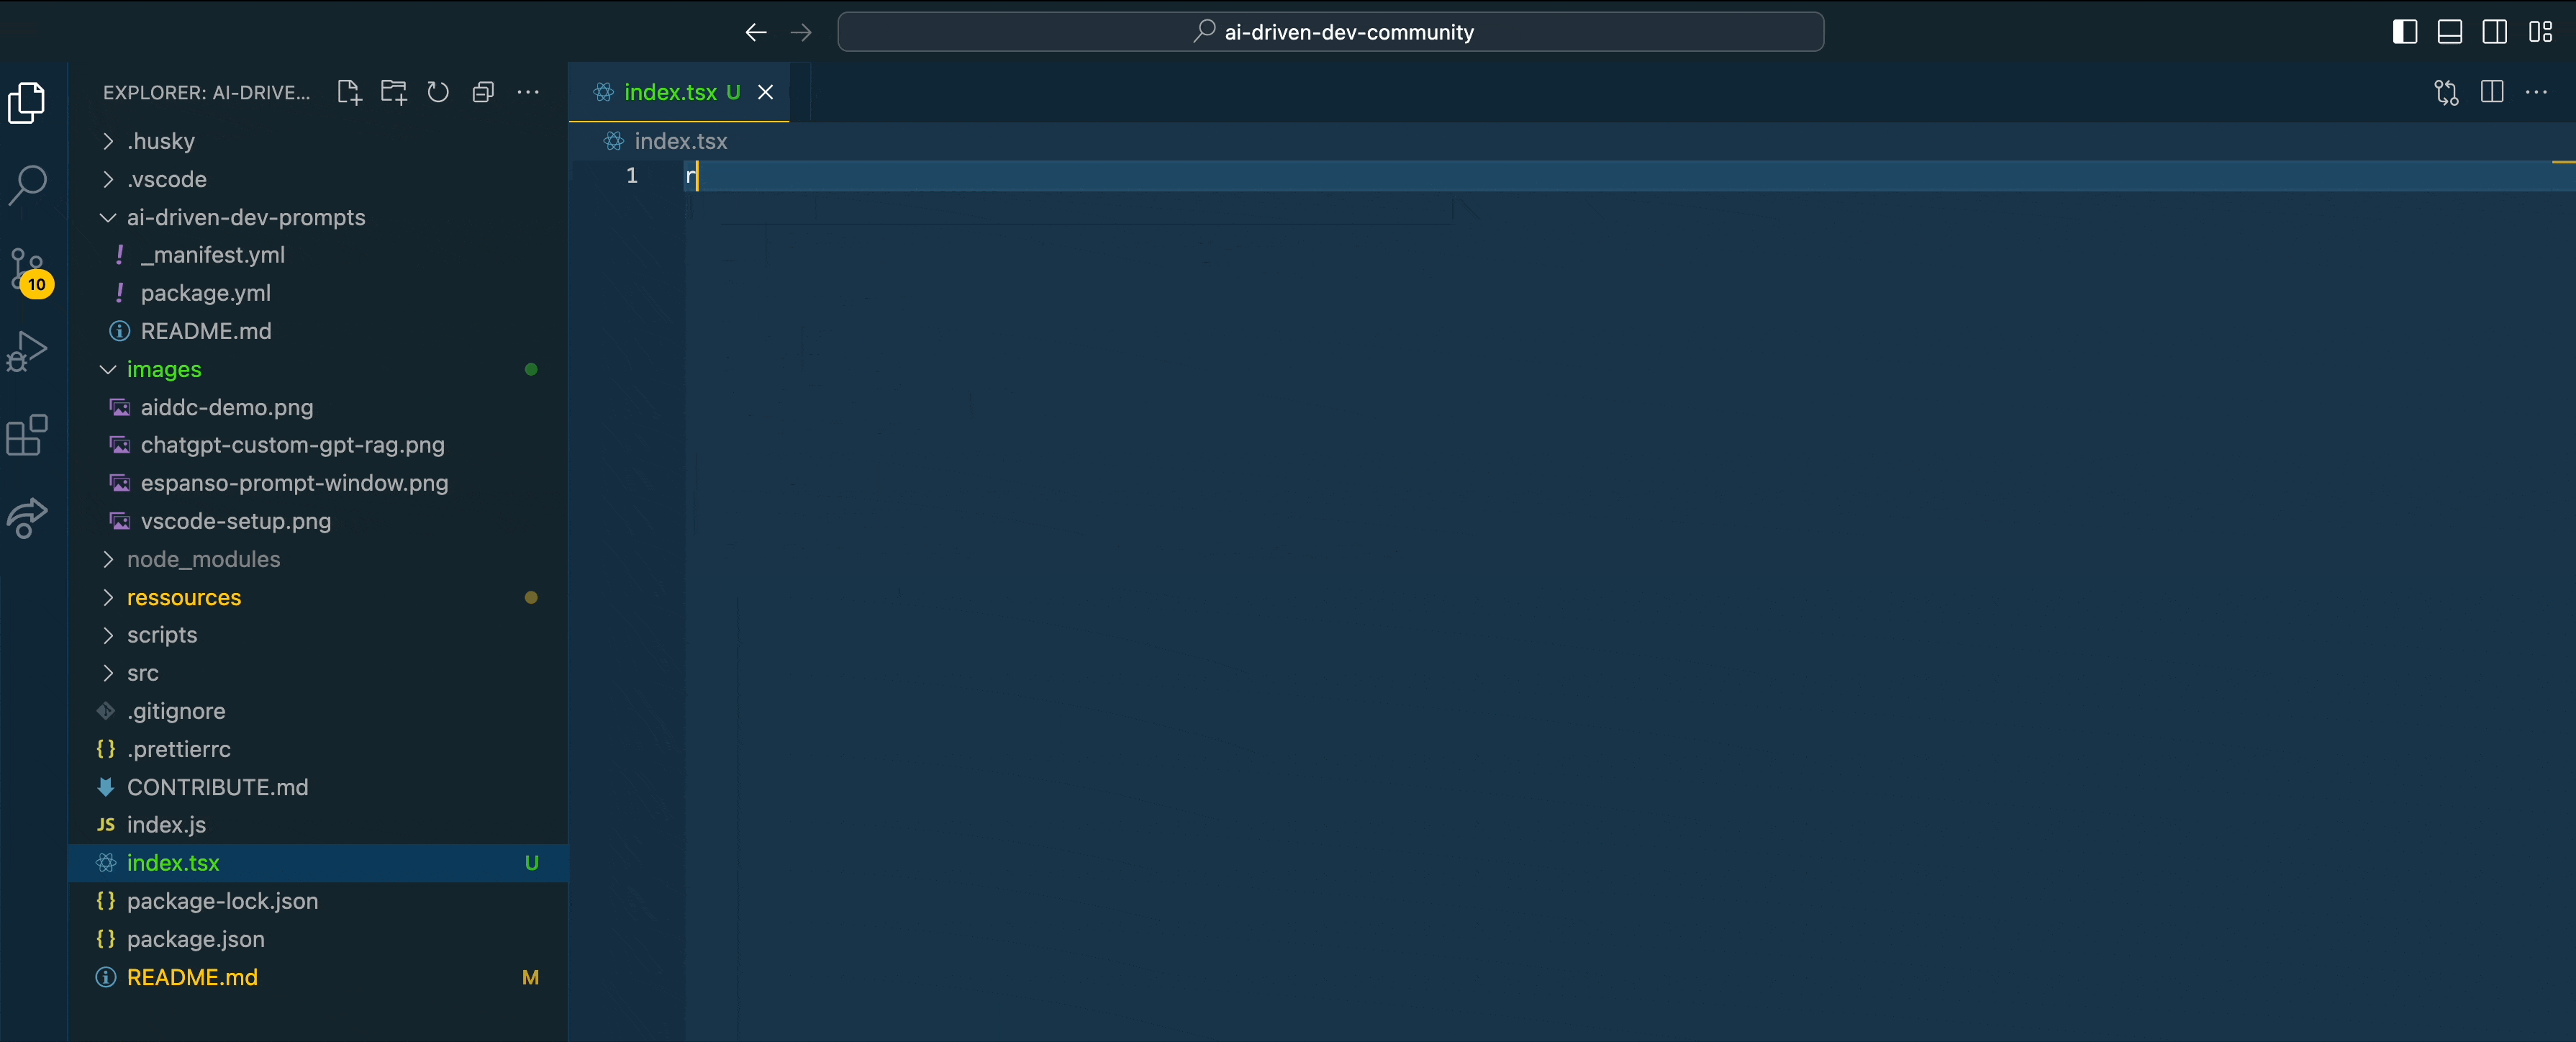Open Source Control with 10 changes
Viewport: 2576px width, 1042px height.
click(27, 268)
